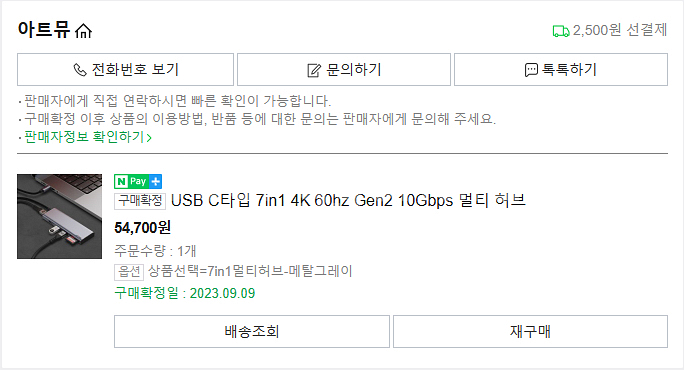Image resolution: width=684 pixels, height=370 pixels.
Task: Click the pencil edit icon for inquiry
Action: click(x=314, y=70)
